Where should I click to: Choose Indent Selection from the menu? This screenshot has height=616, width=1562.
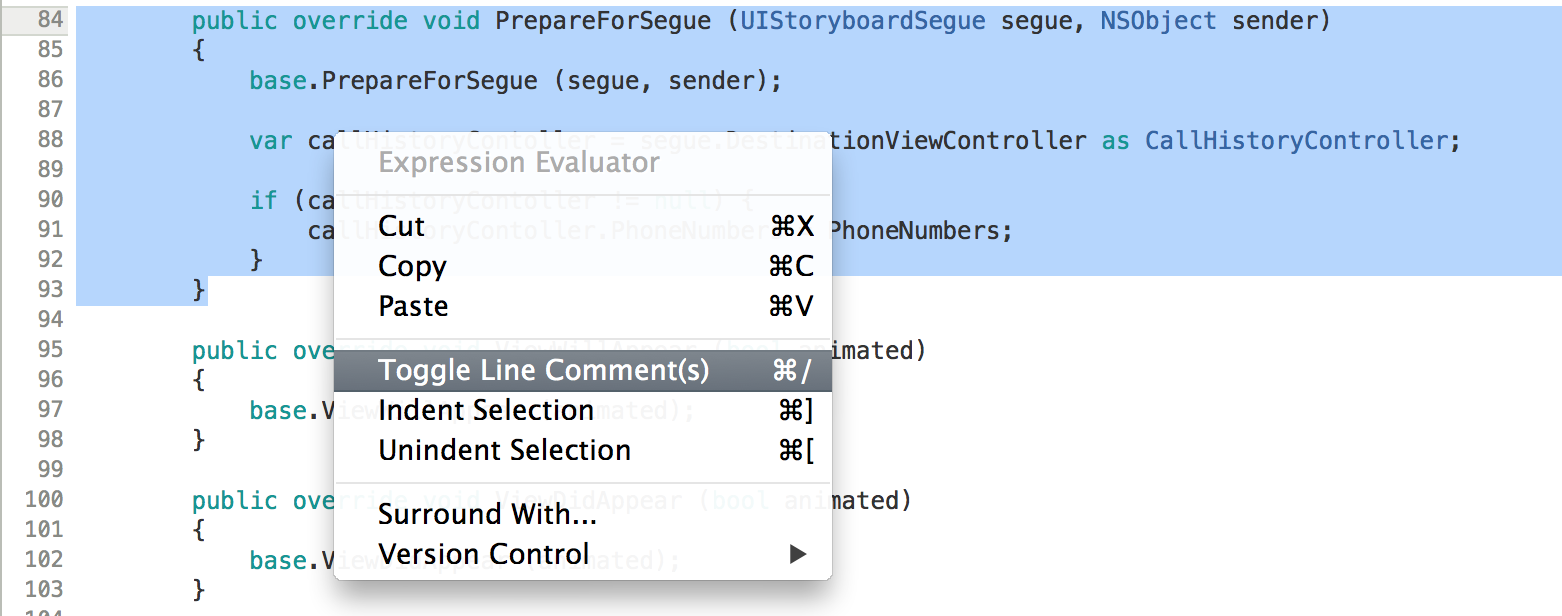(x=486, y=411)
